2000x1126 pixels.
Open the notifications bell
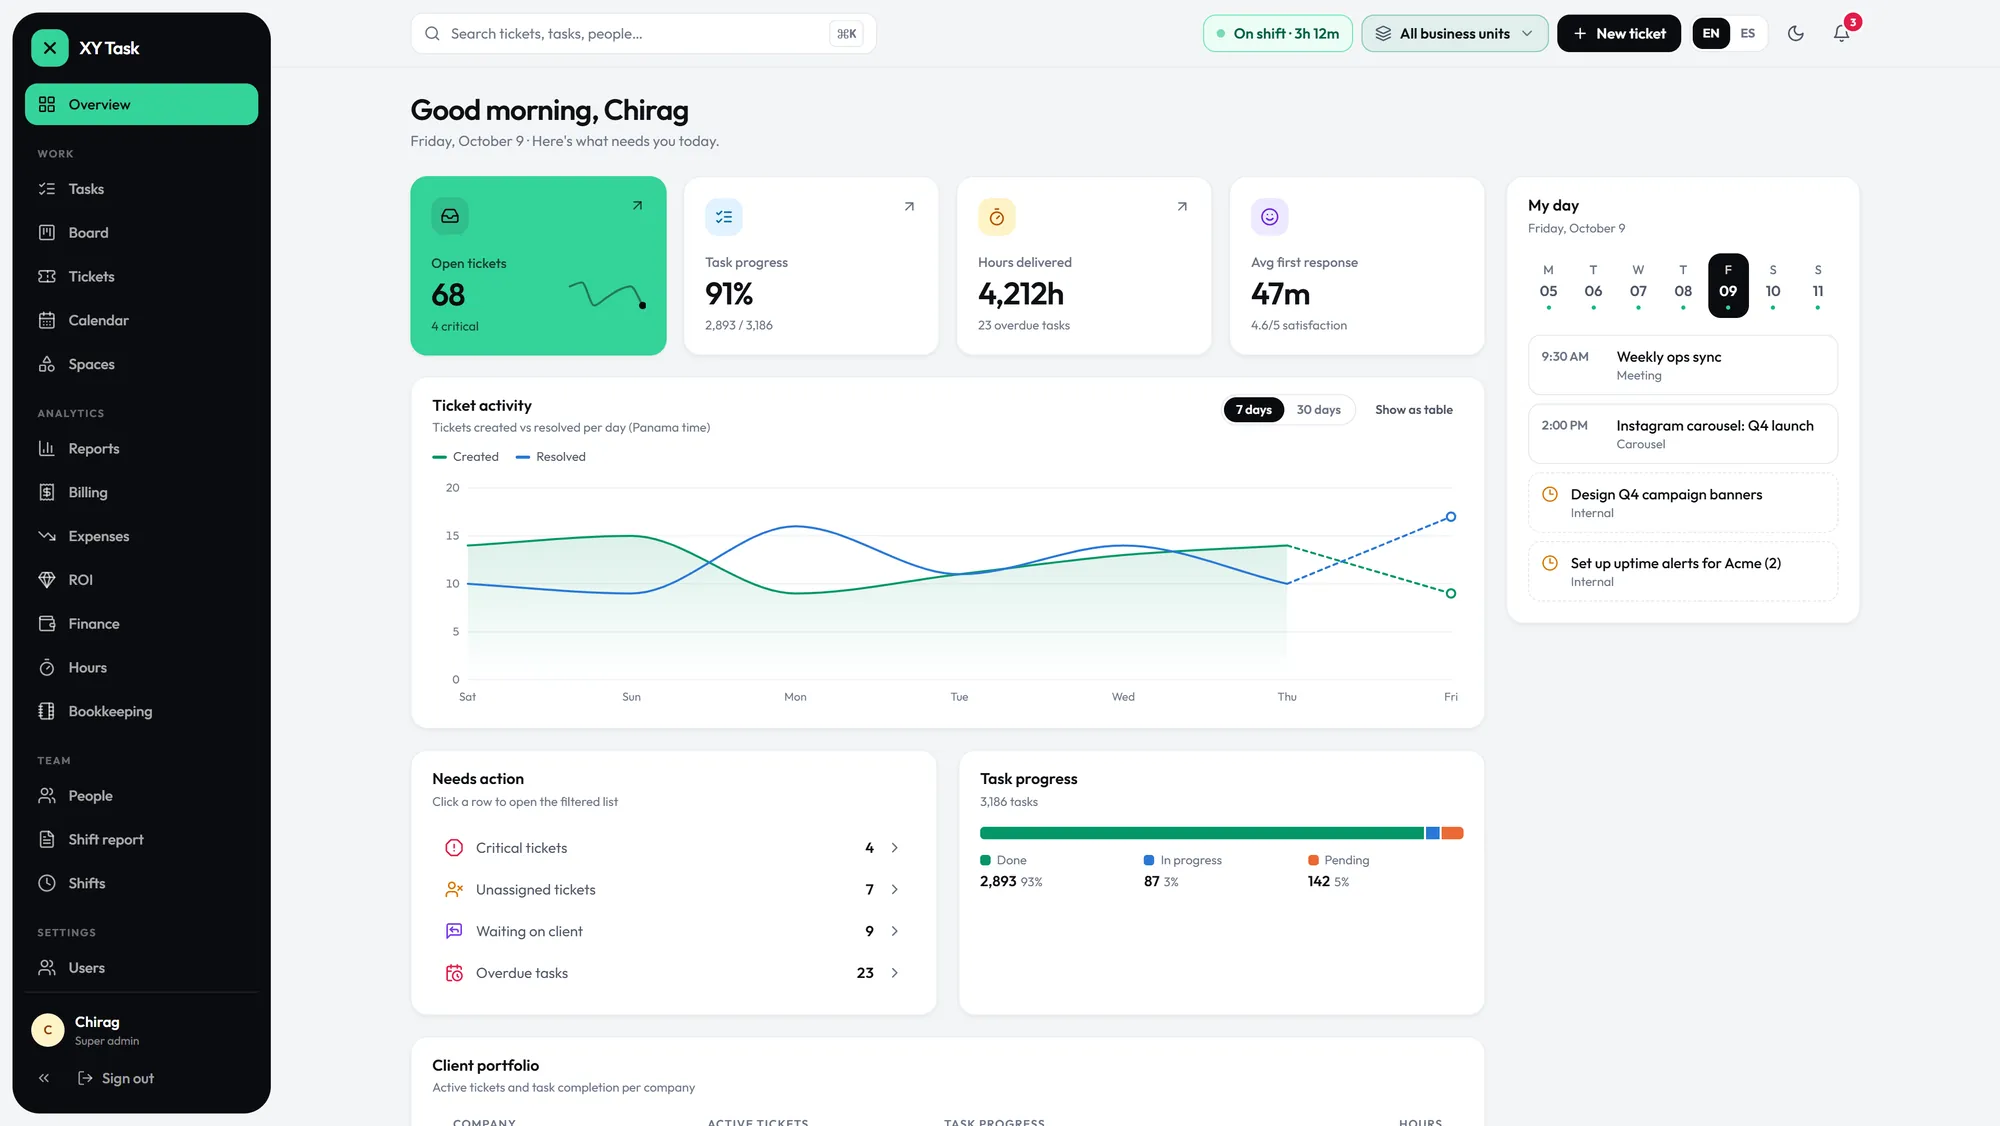[1841, 33]
